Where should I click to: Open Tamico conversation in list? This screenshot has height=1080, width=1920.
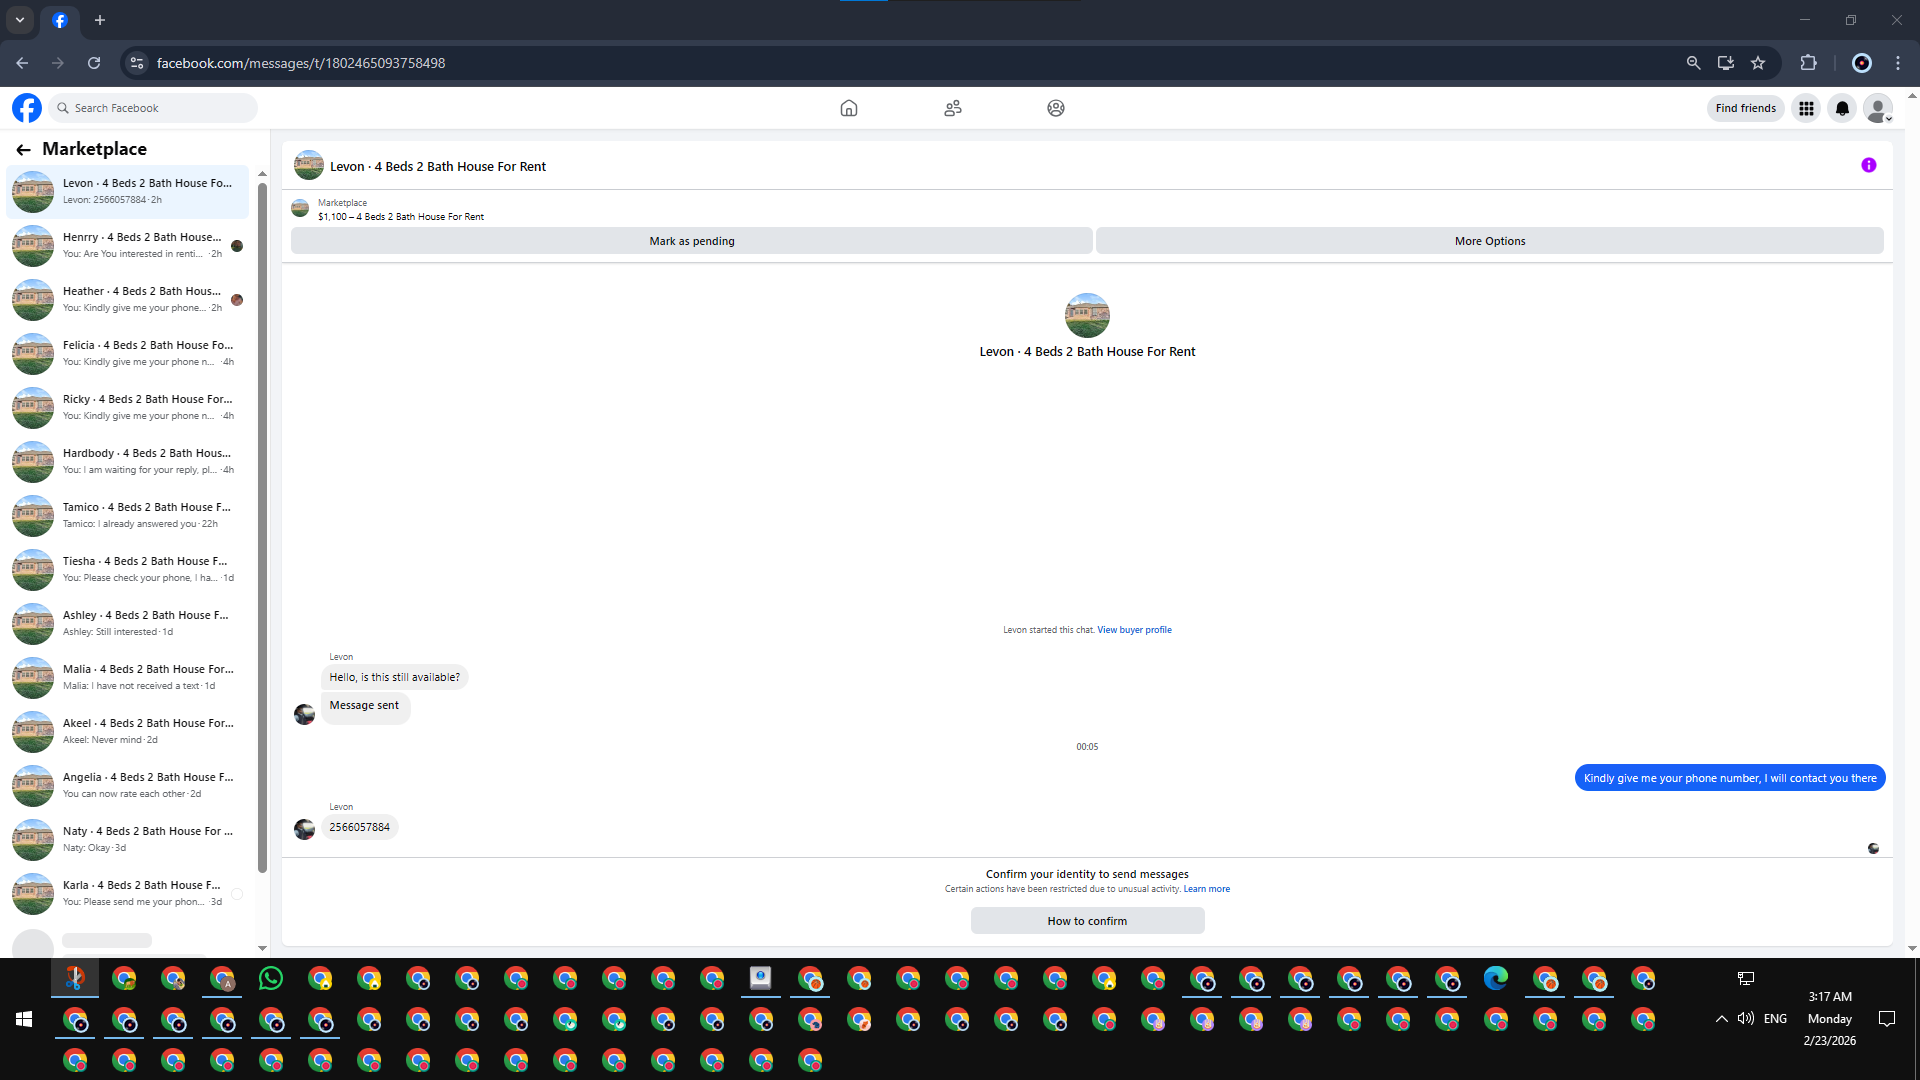click(128, 516)
